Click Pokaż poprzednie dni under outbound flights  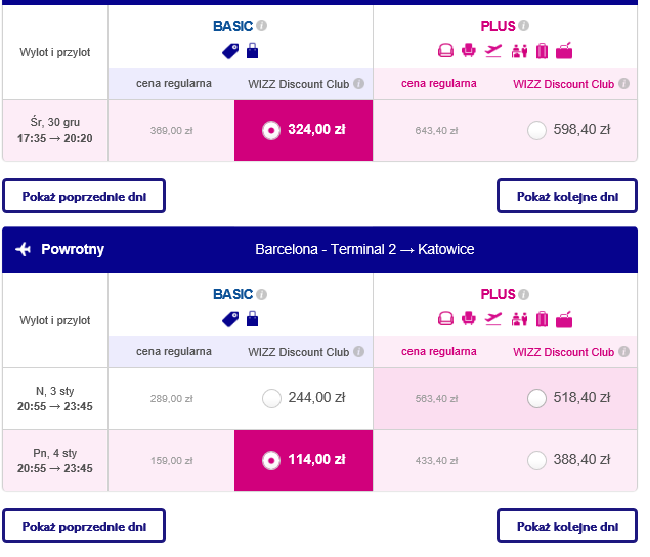click(x=84, y=196)
